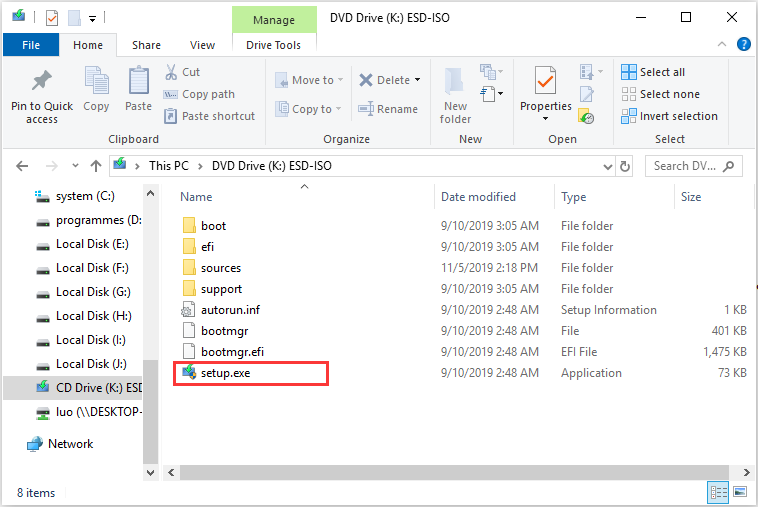Image resolution: width=758 pixels, height=507 pixels.
Task: Click the Paste clipboard icon
Action: point(138,80)
